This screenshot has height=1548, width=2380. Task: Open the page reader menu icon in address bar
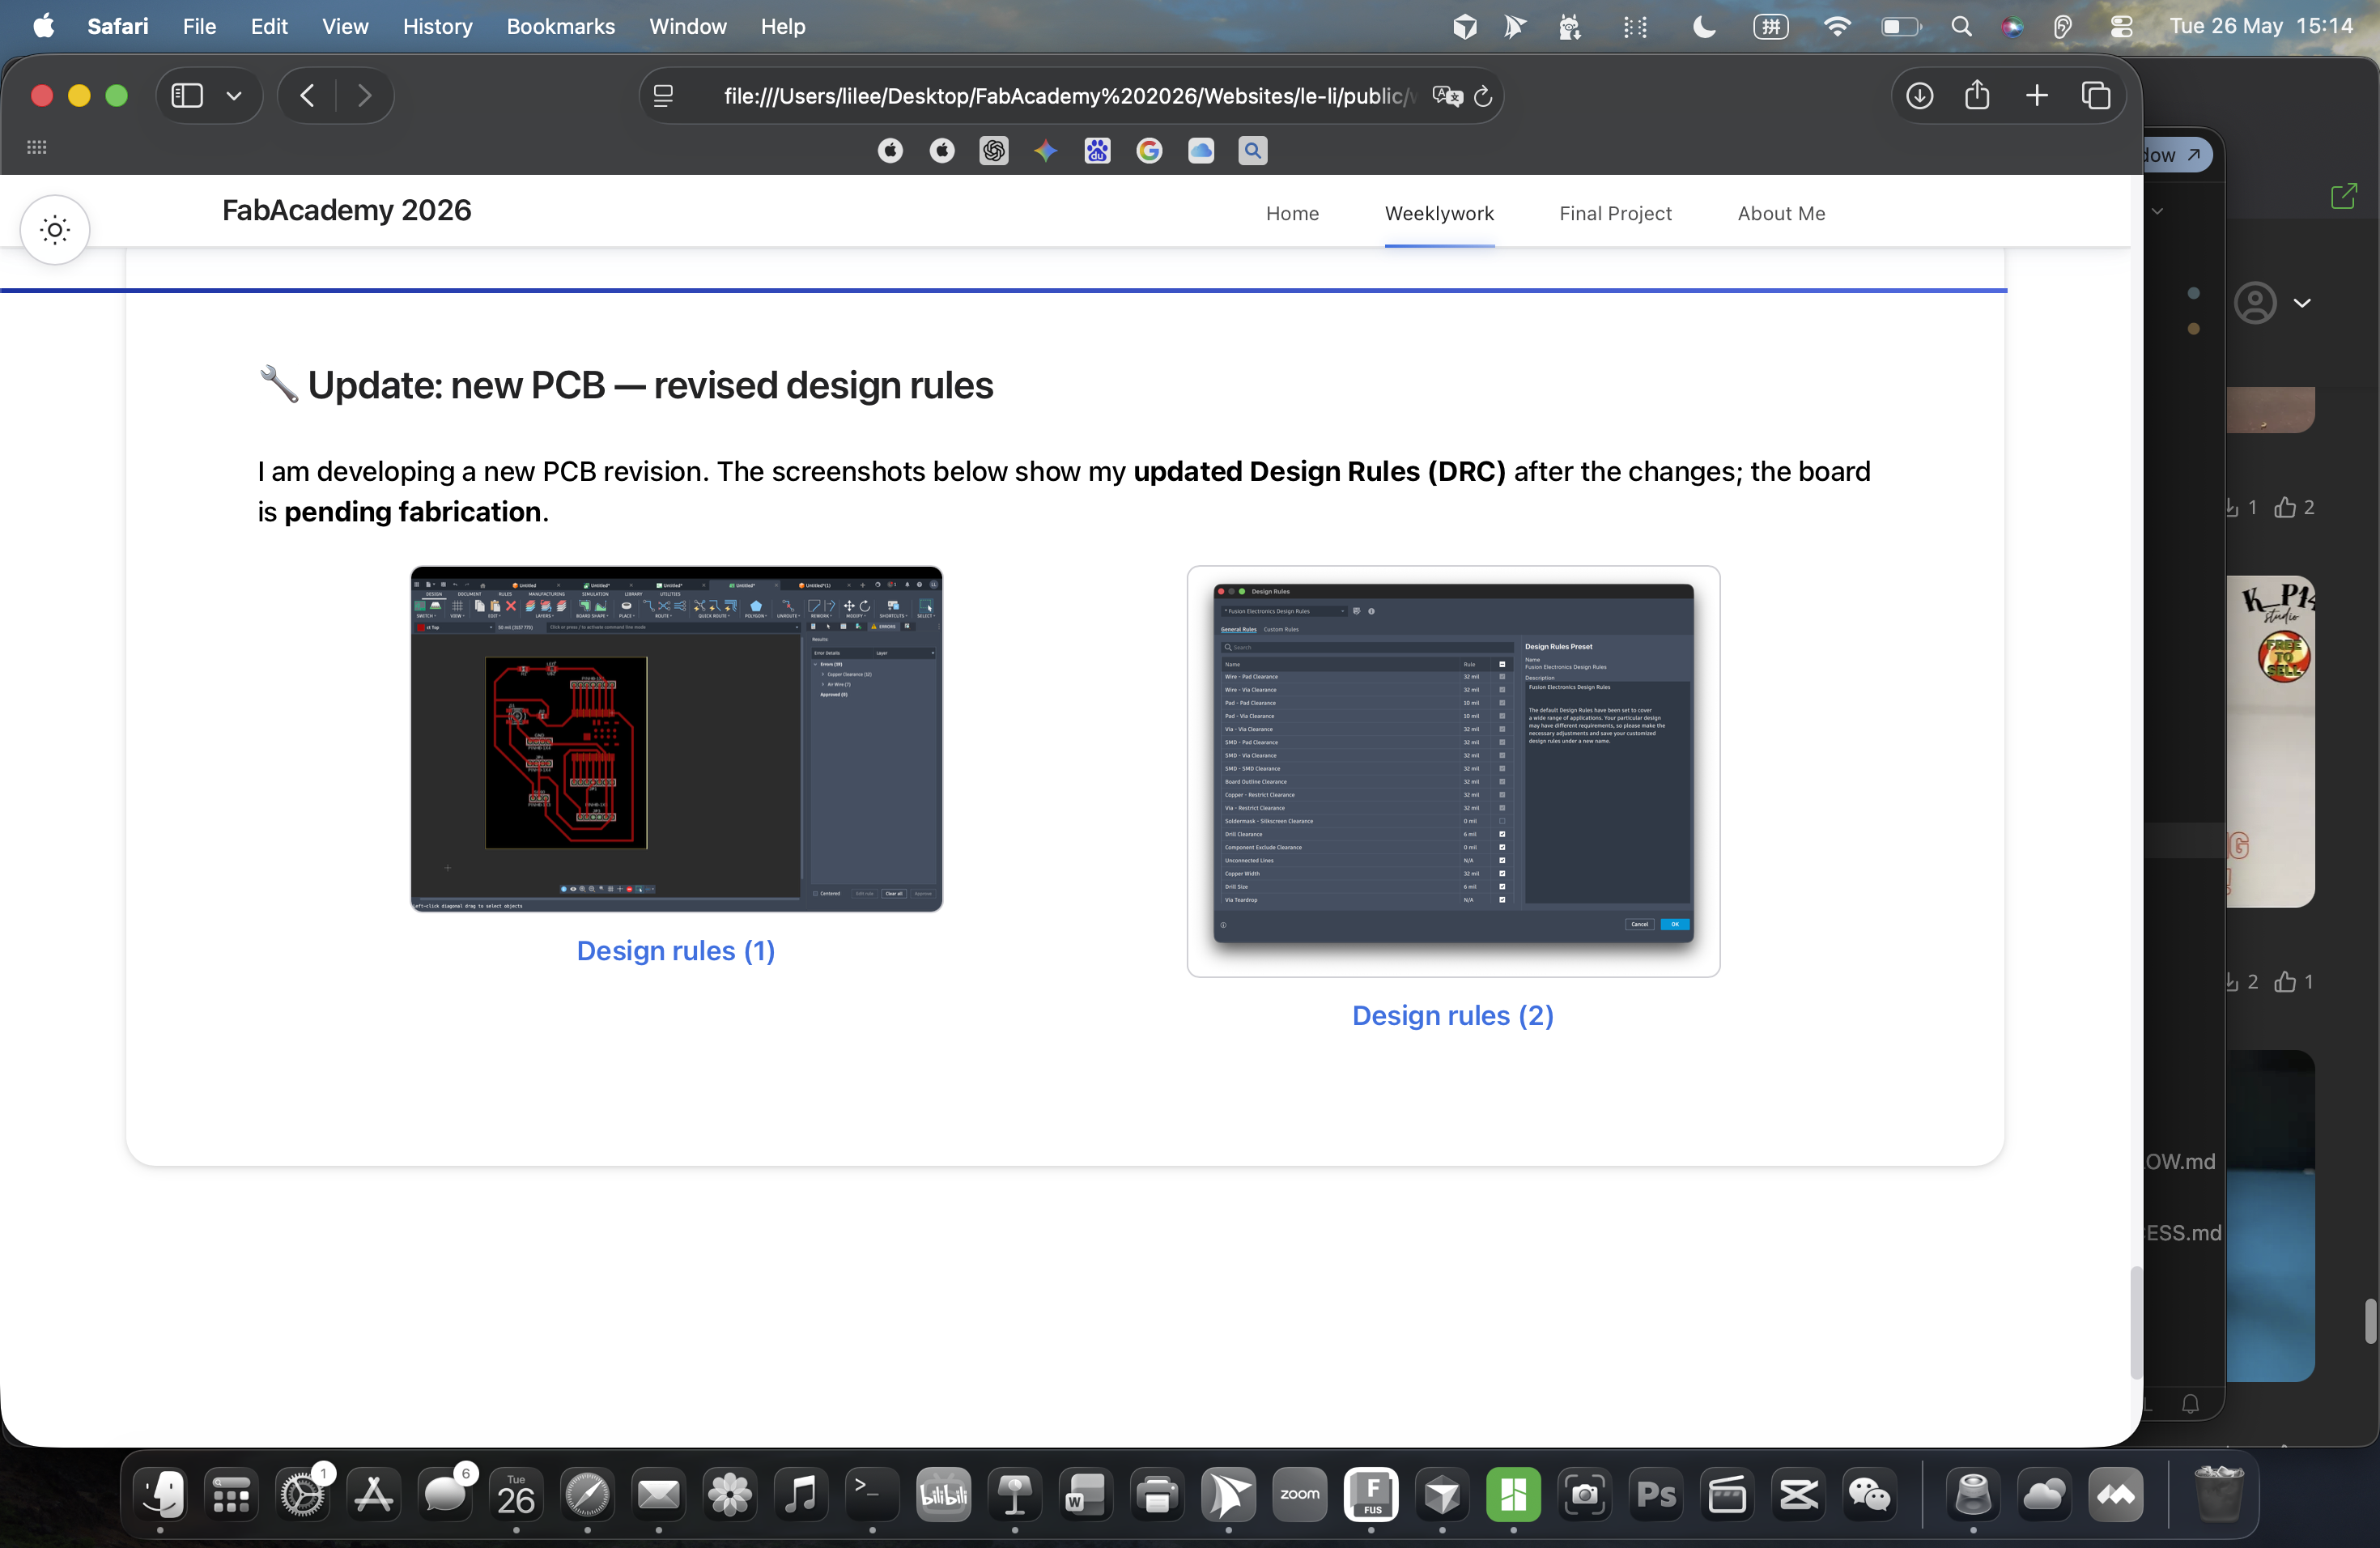[x=663, y=96]
